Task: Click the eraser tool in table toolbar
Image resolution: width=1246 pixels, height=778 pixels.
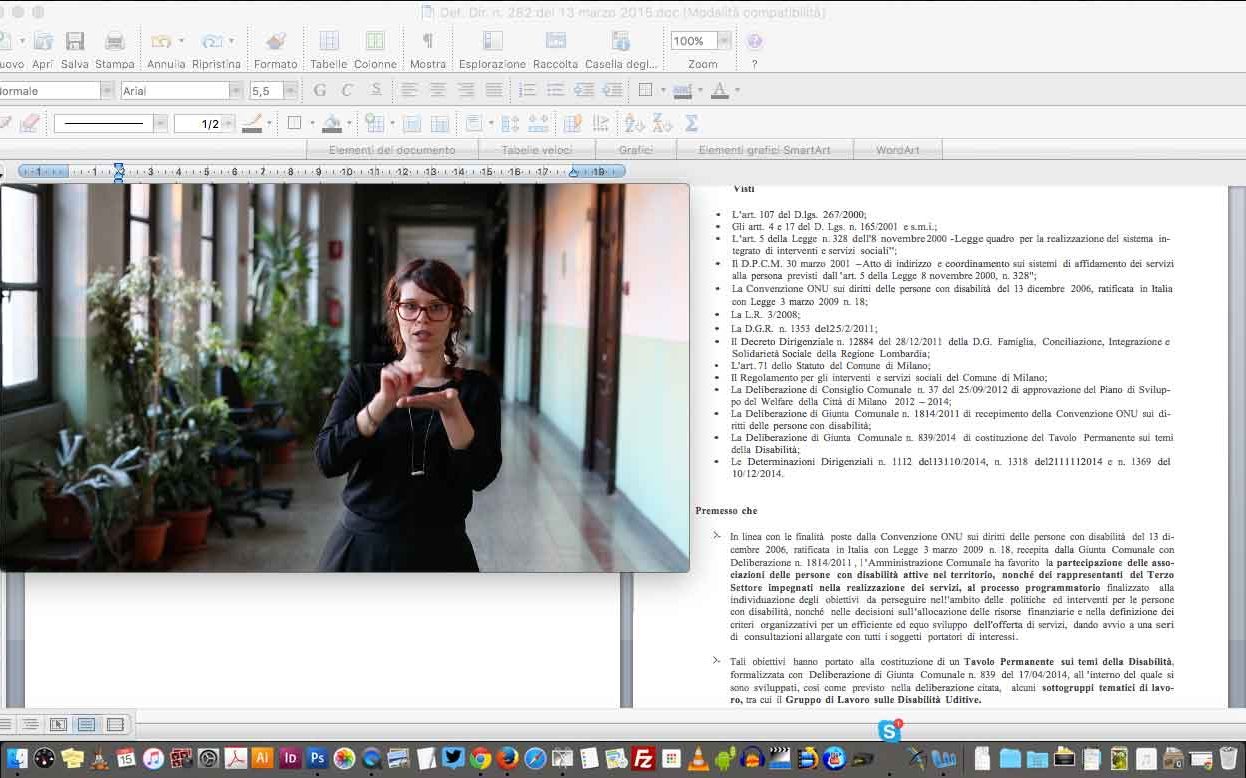Action: [x=29, y=124]
